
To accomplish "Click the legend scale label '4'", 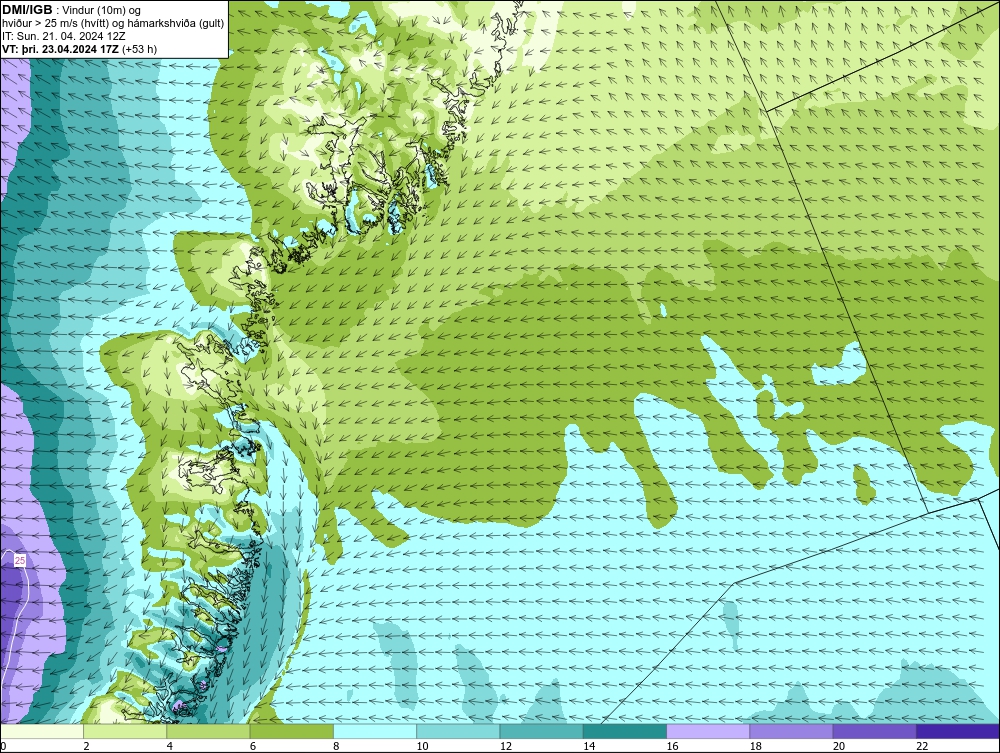I will (170, 747).
